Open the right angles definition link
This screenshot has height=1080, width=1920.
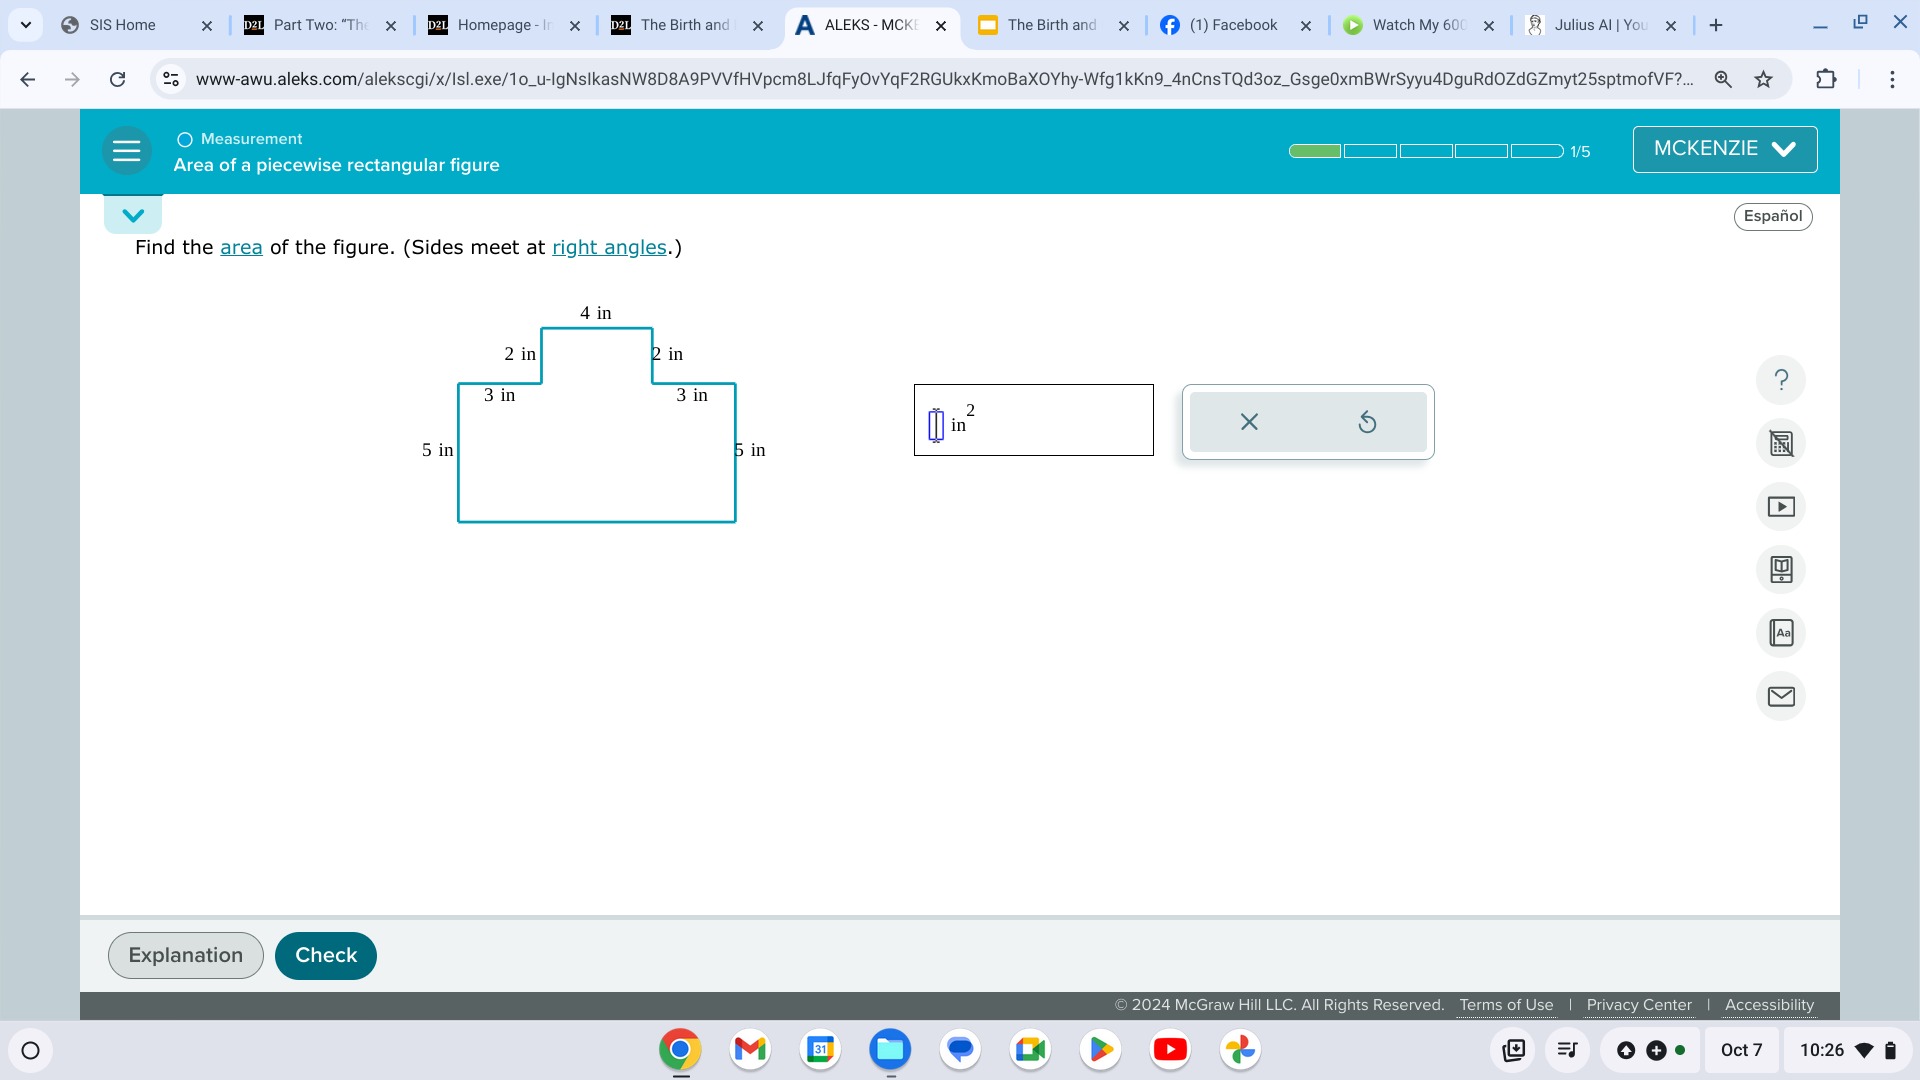[609, 247]
